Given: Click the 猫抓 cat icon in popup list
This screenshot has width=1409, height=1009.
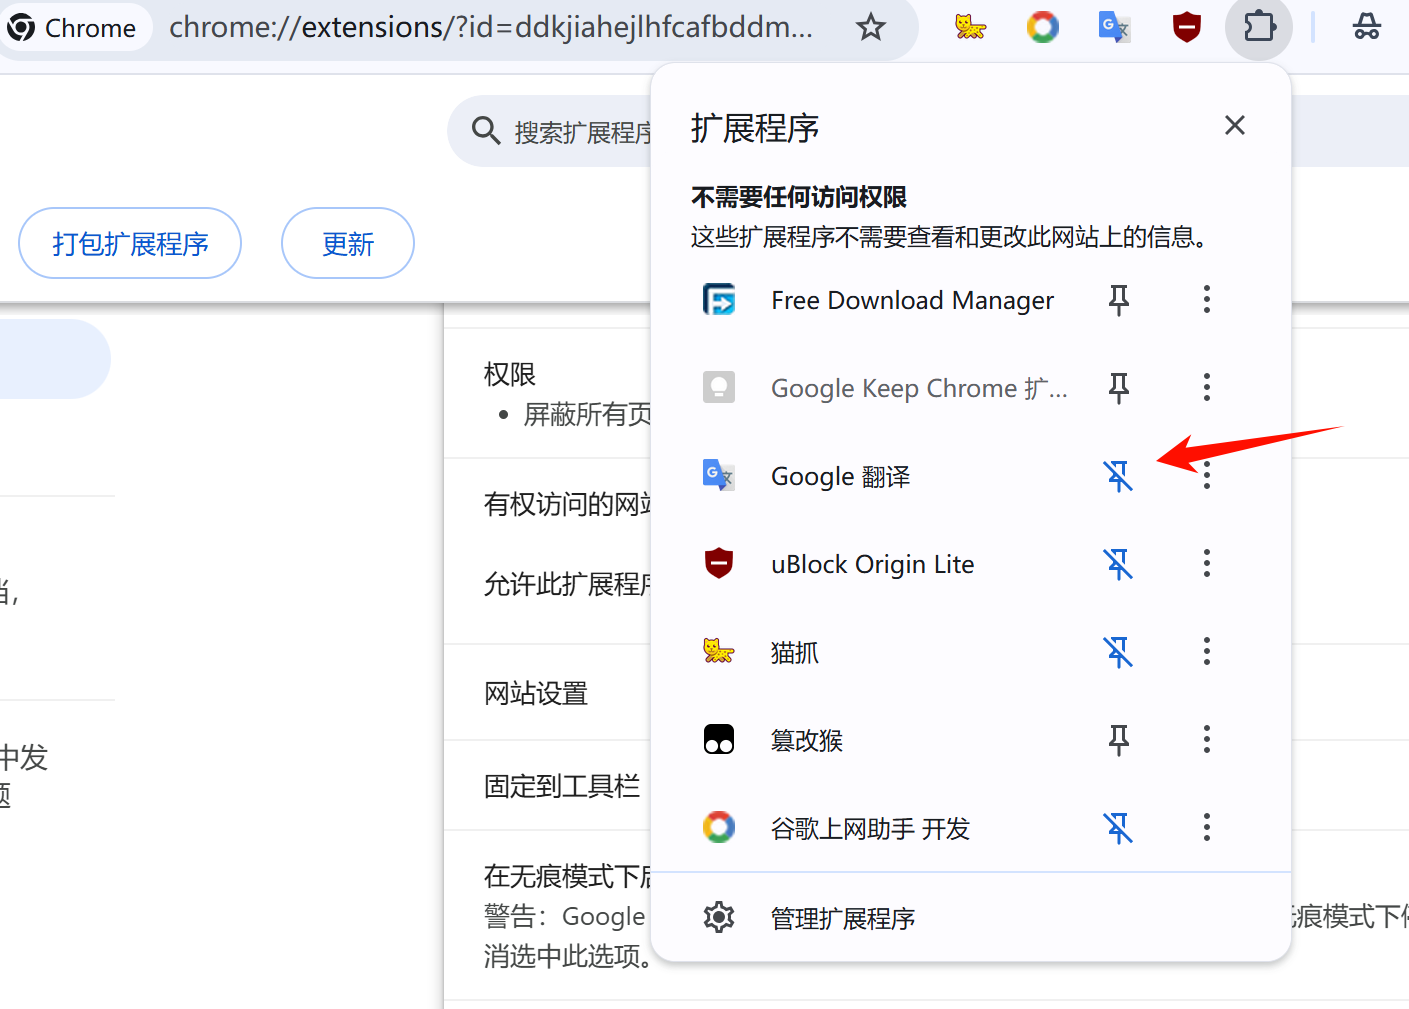Looking at the screenshot, I should 719,651.
